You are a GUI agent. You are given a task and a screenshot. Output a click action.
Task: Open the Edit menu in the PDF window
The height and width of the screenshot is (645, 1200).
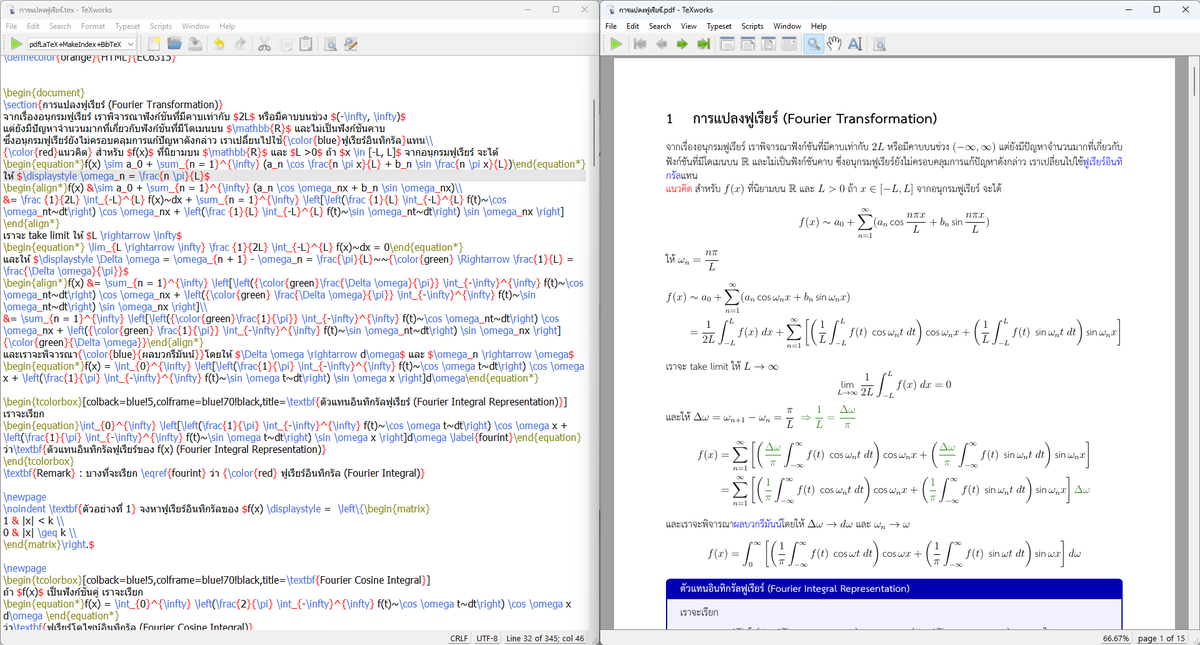pyautogui.click(x=633, y=26)
